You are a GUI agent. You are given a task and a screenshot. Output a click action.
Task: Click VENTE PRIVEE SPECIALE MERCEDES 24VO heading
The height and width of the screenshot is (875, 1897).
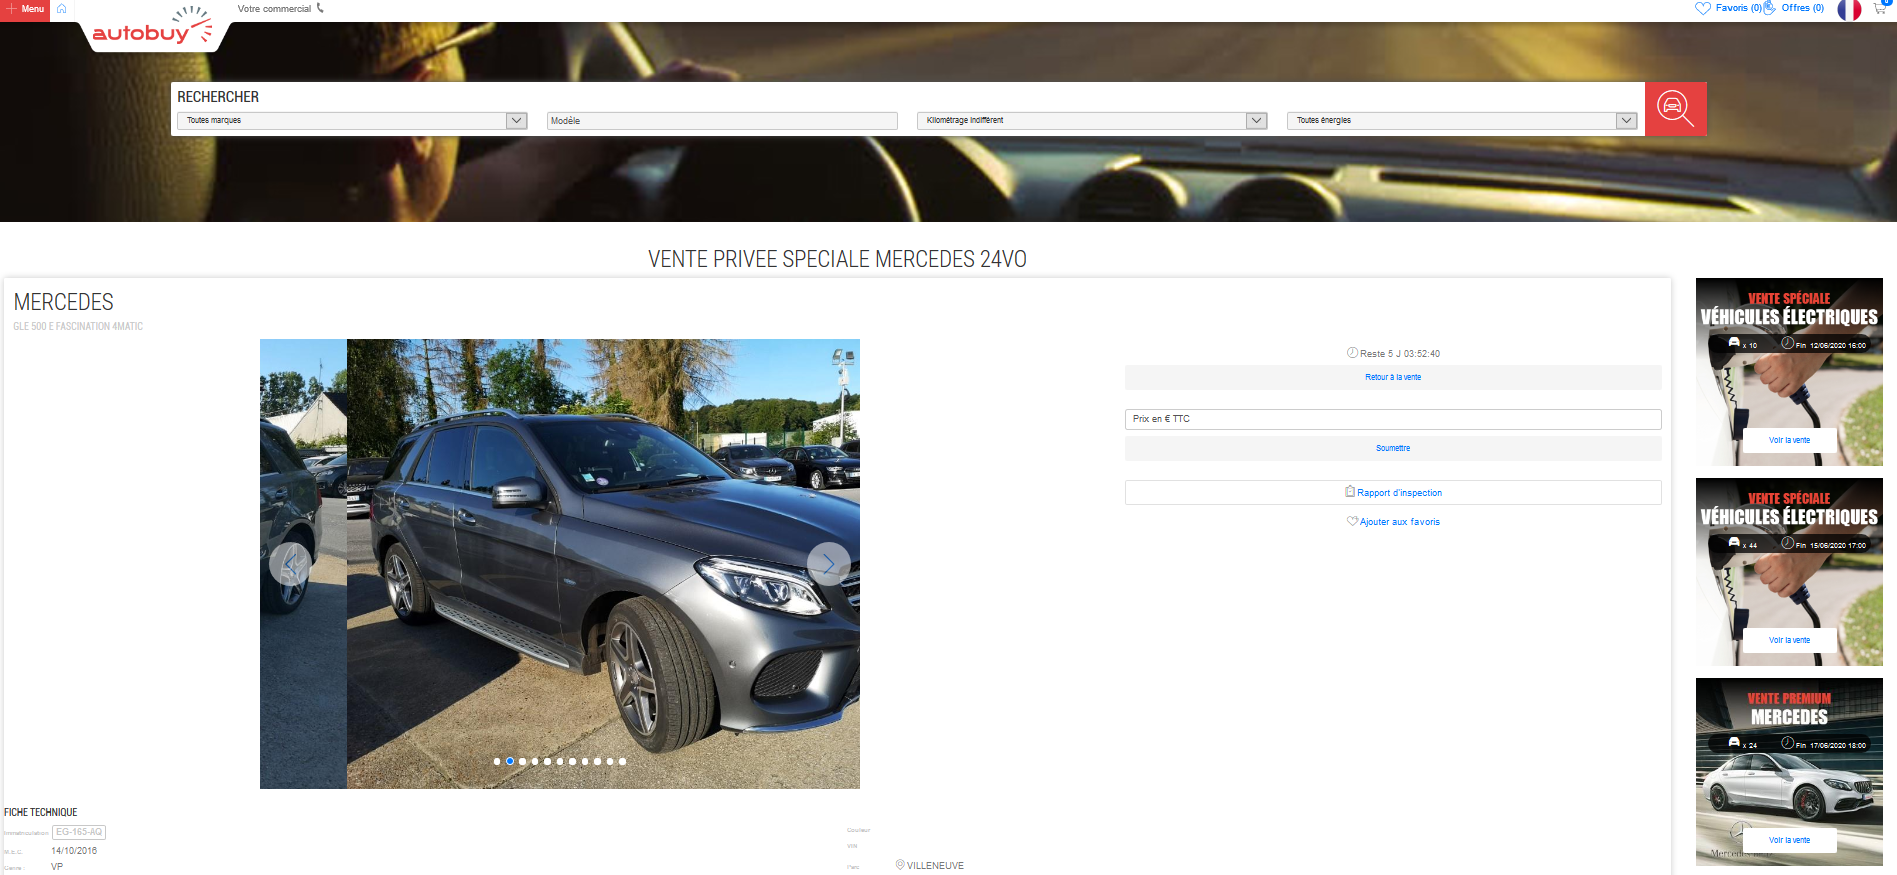coord(837,259)
